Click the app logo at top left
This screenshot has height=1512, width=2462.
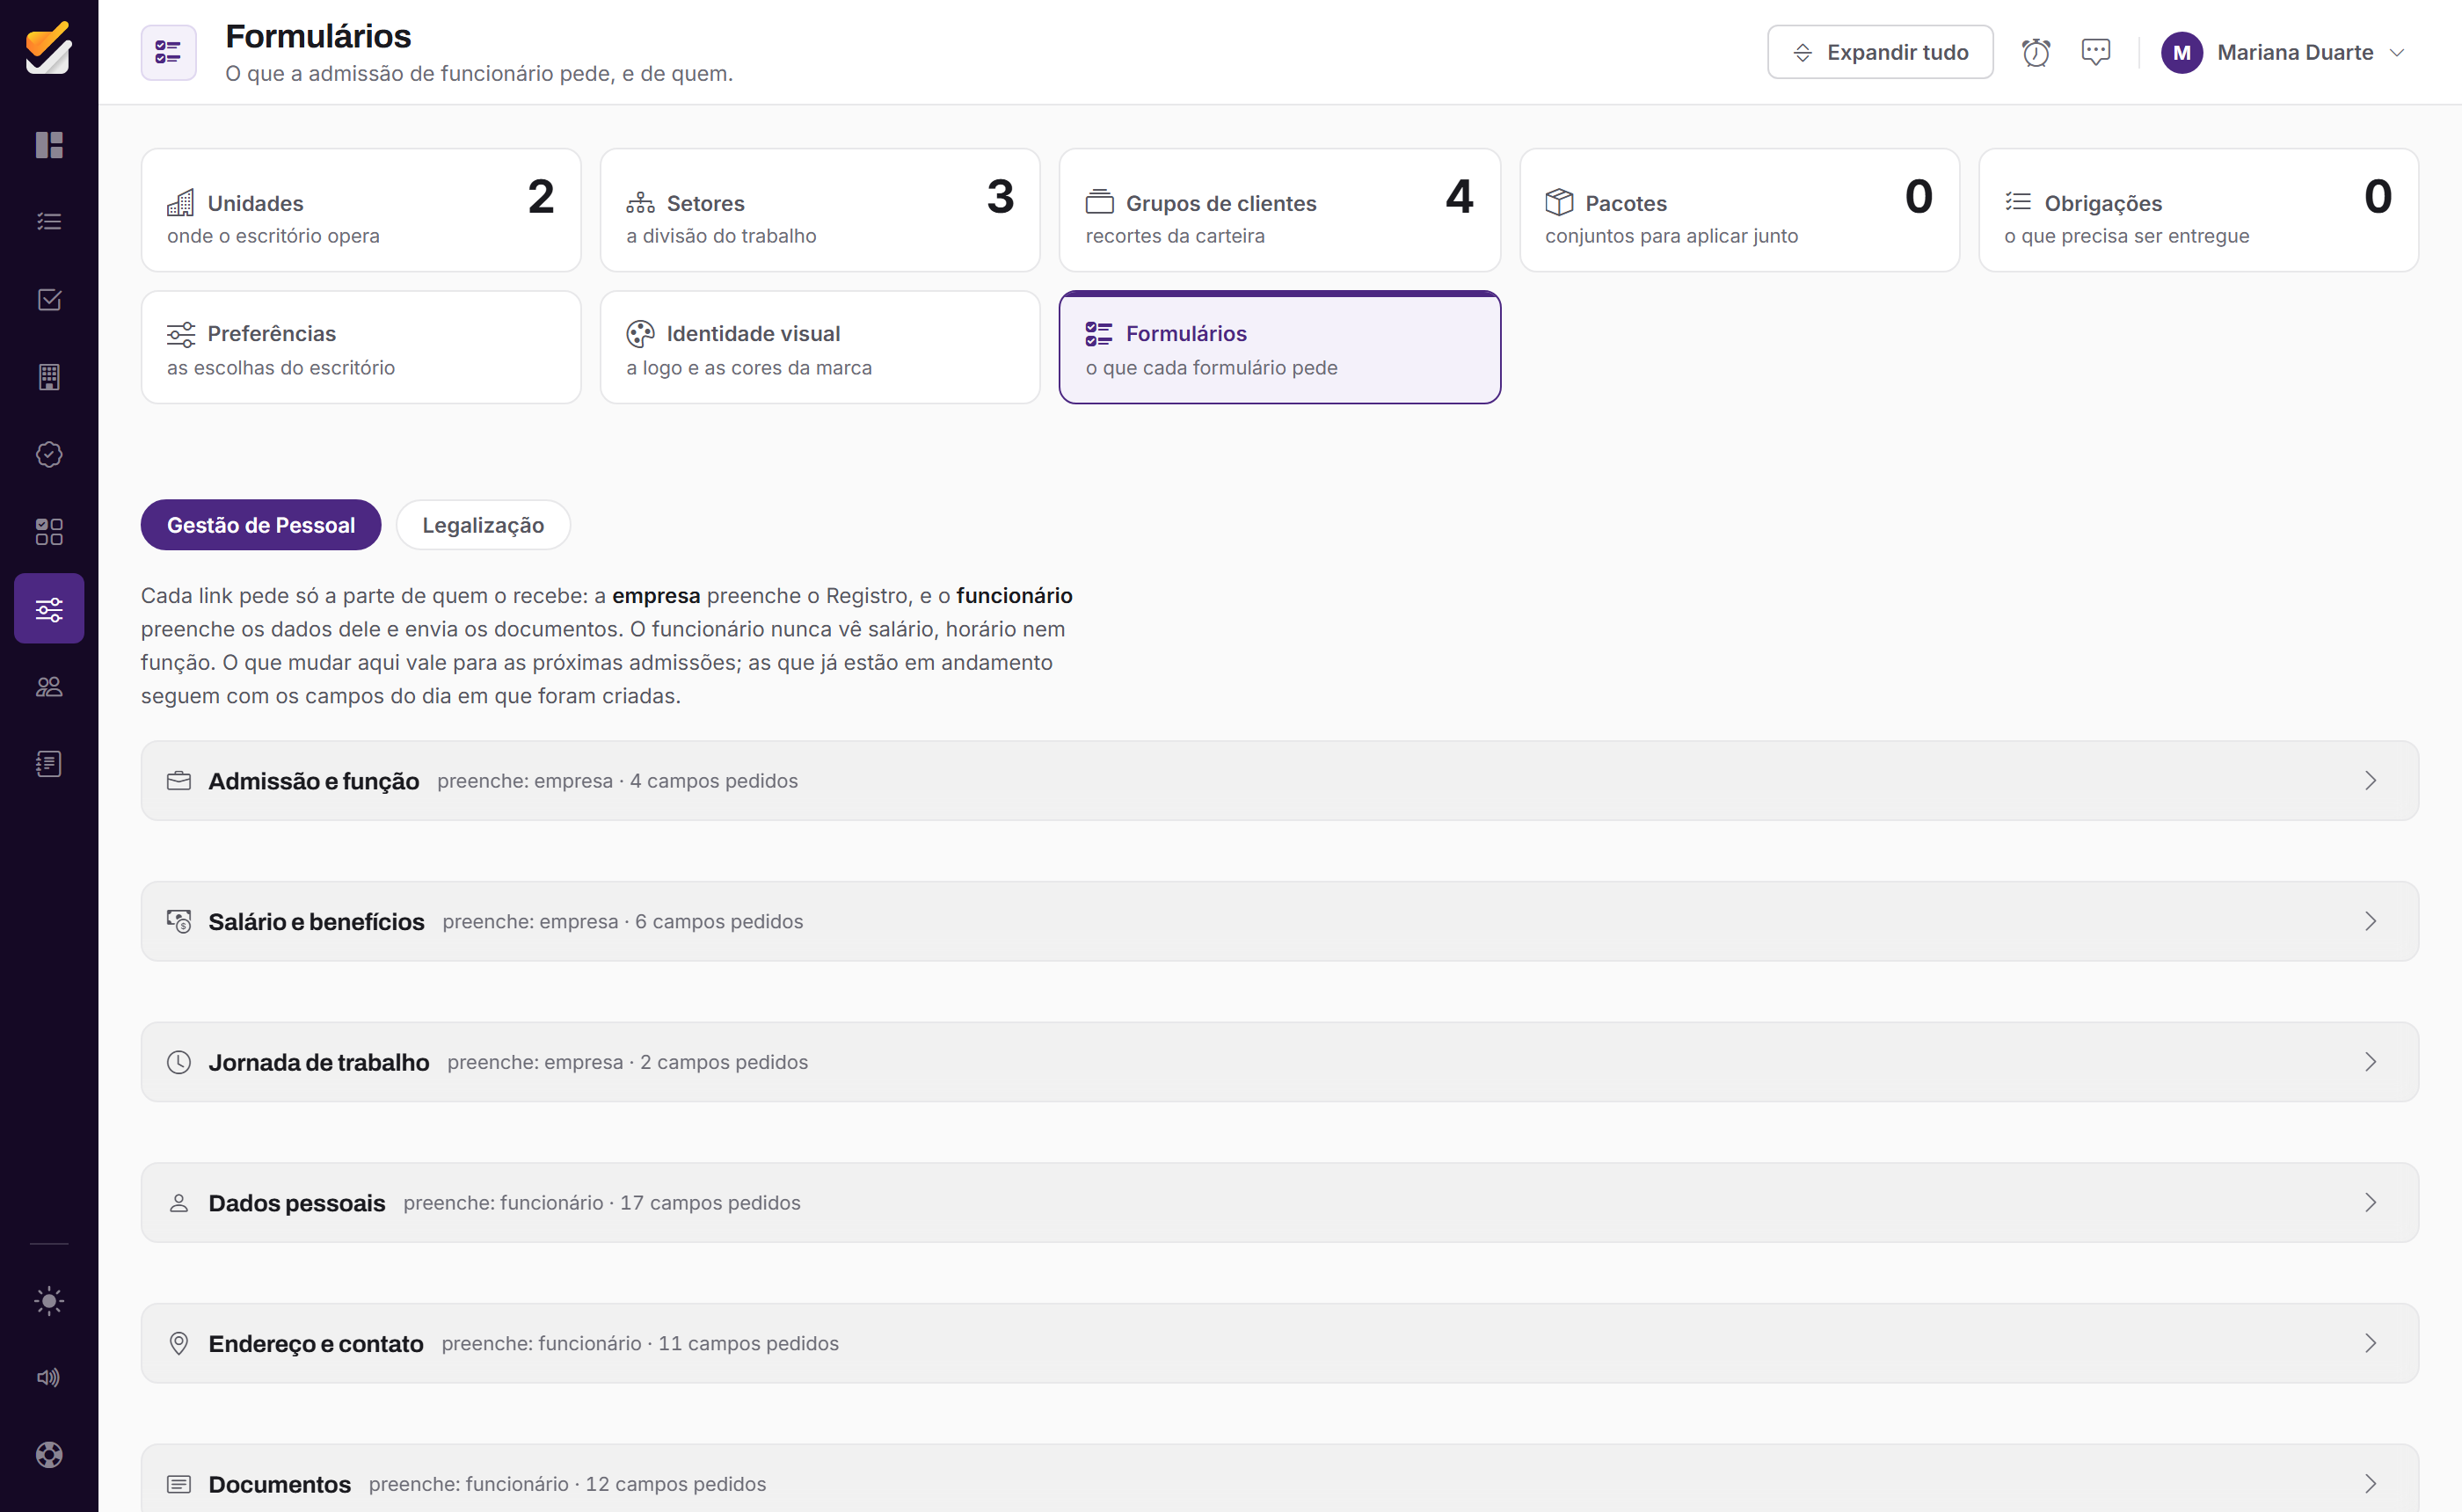tap(49, 48)
